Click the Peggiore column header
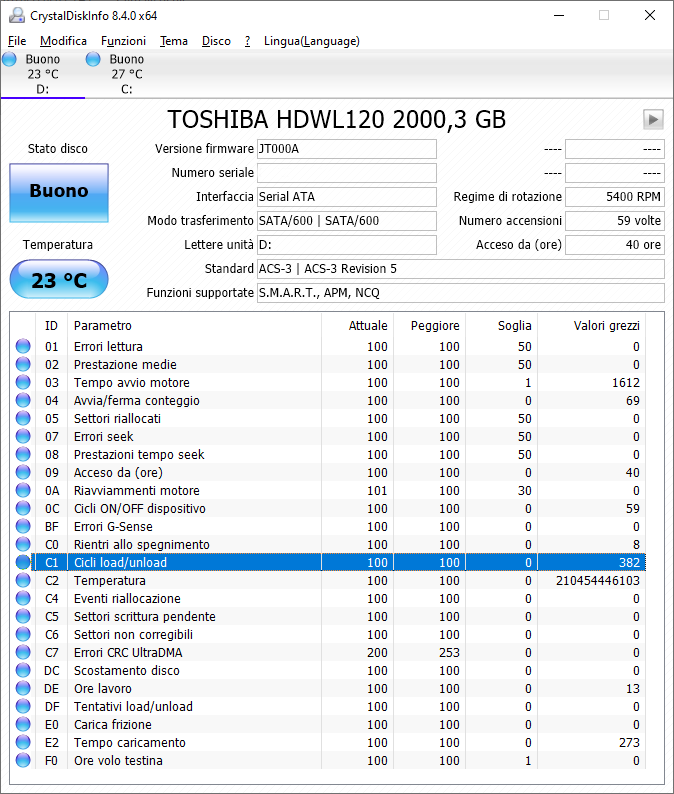The image size is (674, 794). click(x=429, y=326)
